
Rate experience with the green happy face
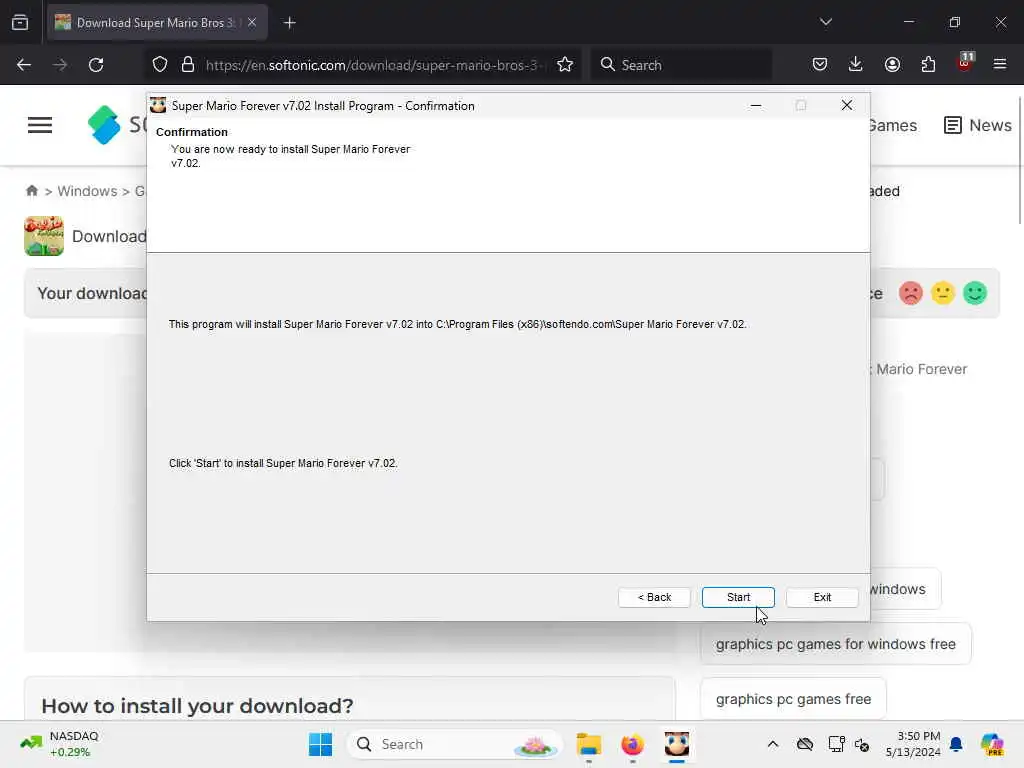coord(974,293)
